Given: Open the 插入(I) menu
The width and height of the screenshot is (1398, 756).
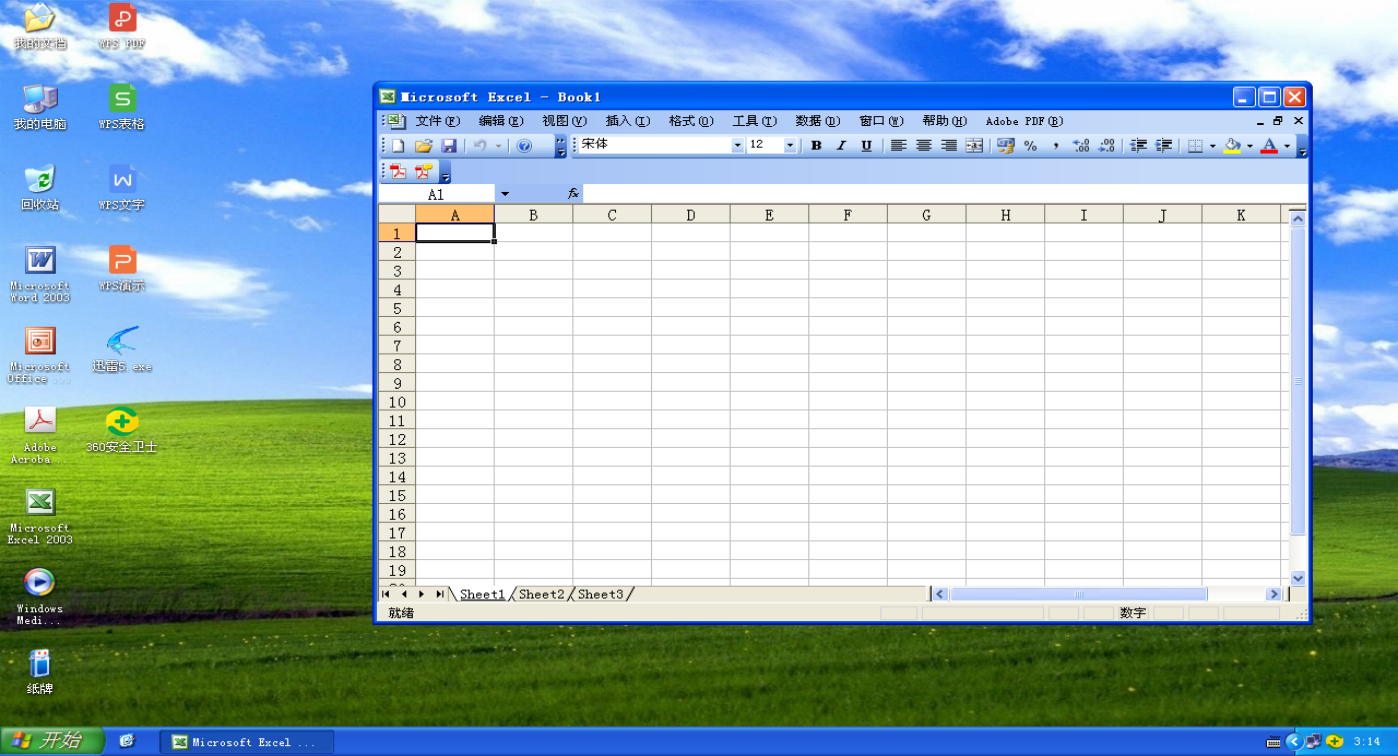Looking at the screenshot, I should coord(628,121).
